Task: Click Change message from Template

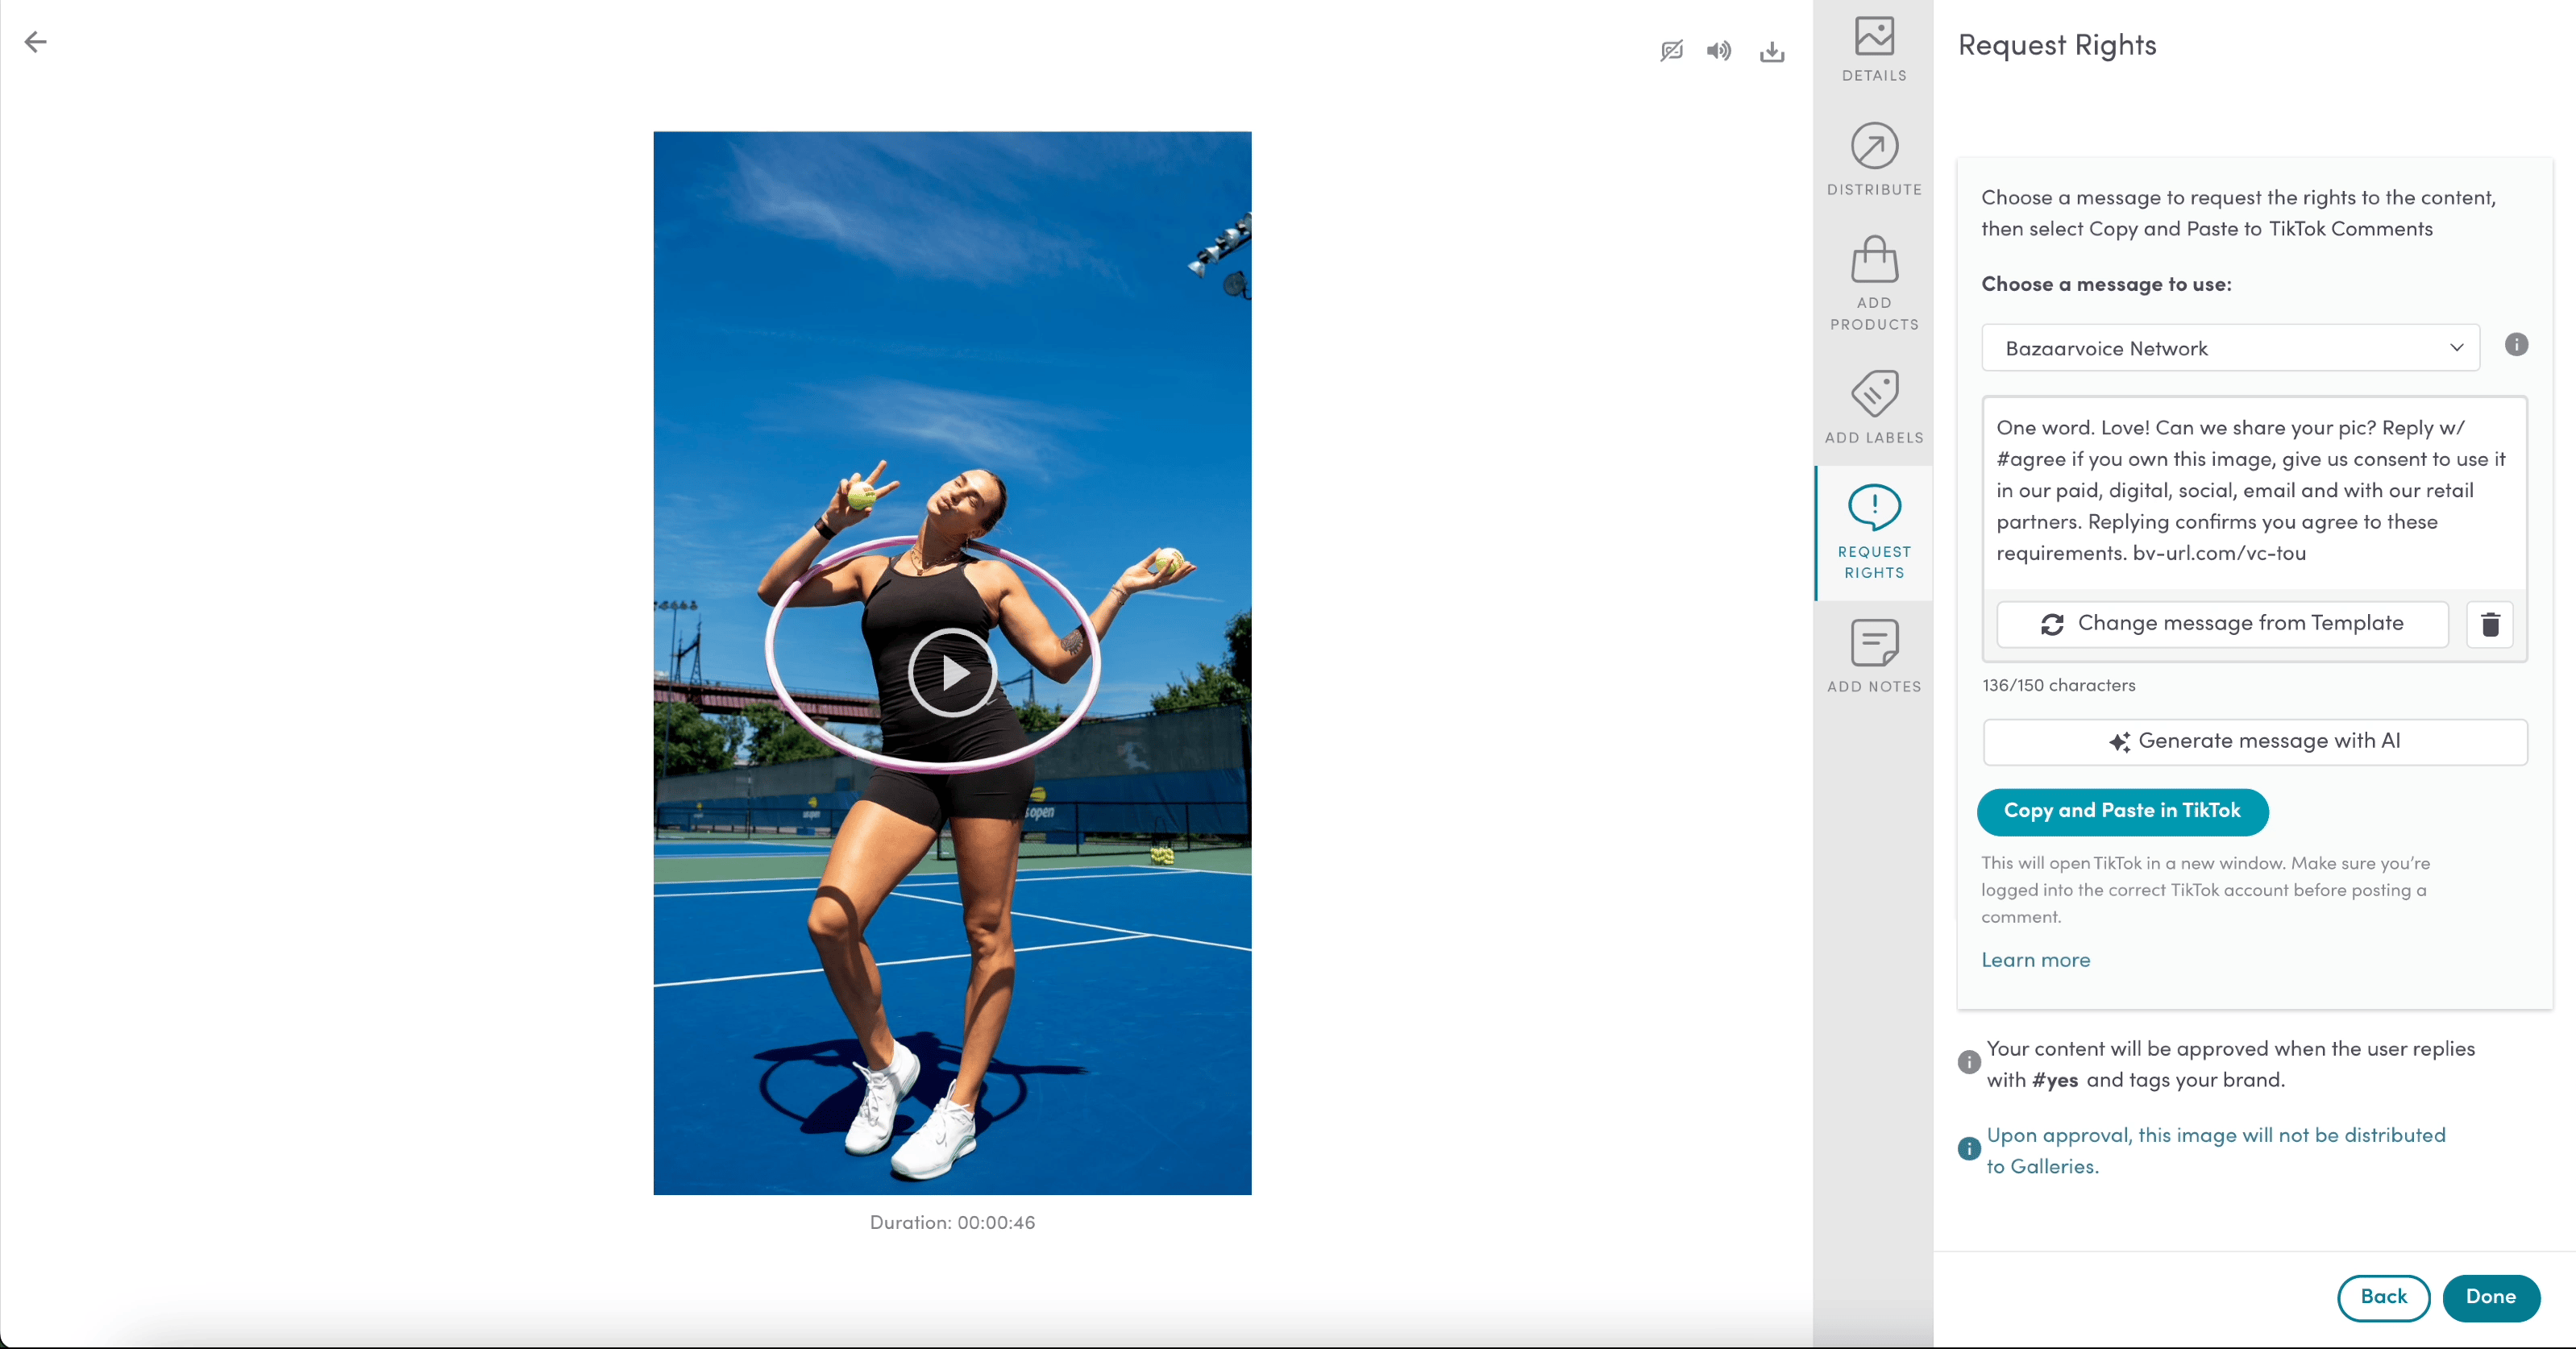Action: click(x=2221, y=624)
